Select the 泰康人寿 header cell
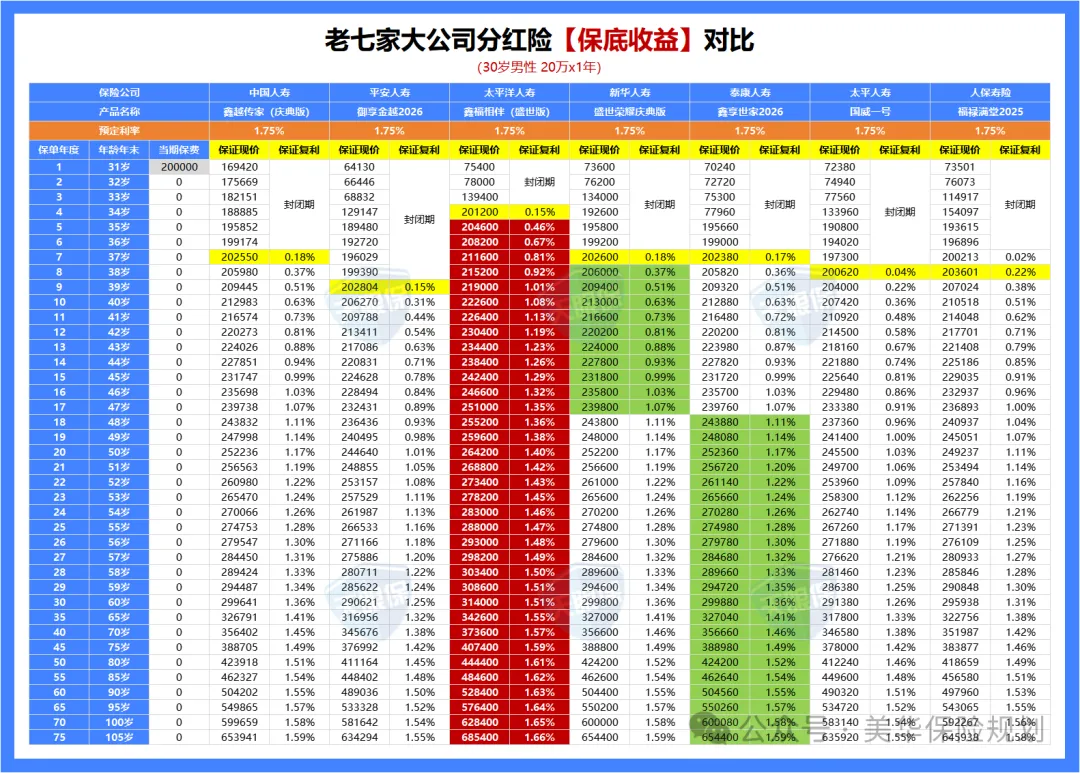 pyautogui.click(x=750, y=92)
